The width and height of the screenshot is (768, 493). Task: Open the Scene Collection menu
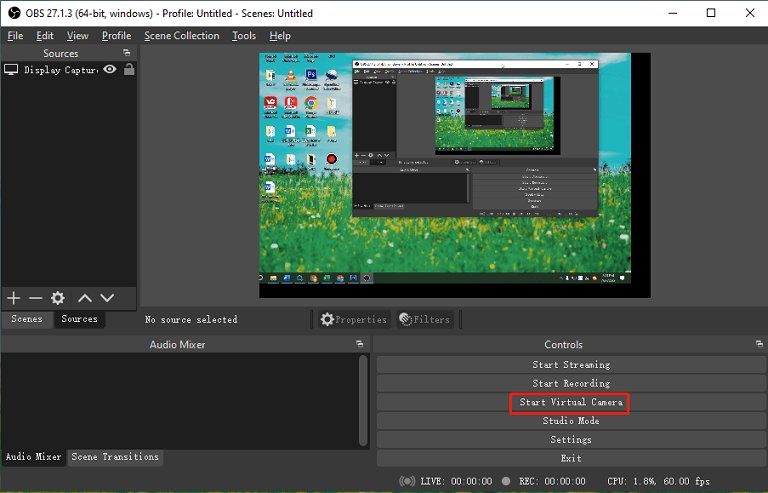point(182,36)
